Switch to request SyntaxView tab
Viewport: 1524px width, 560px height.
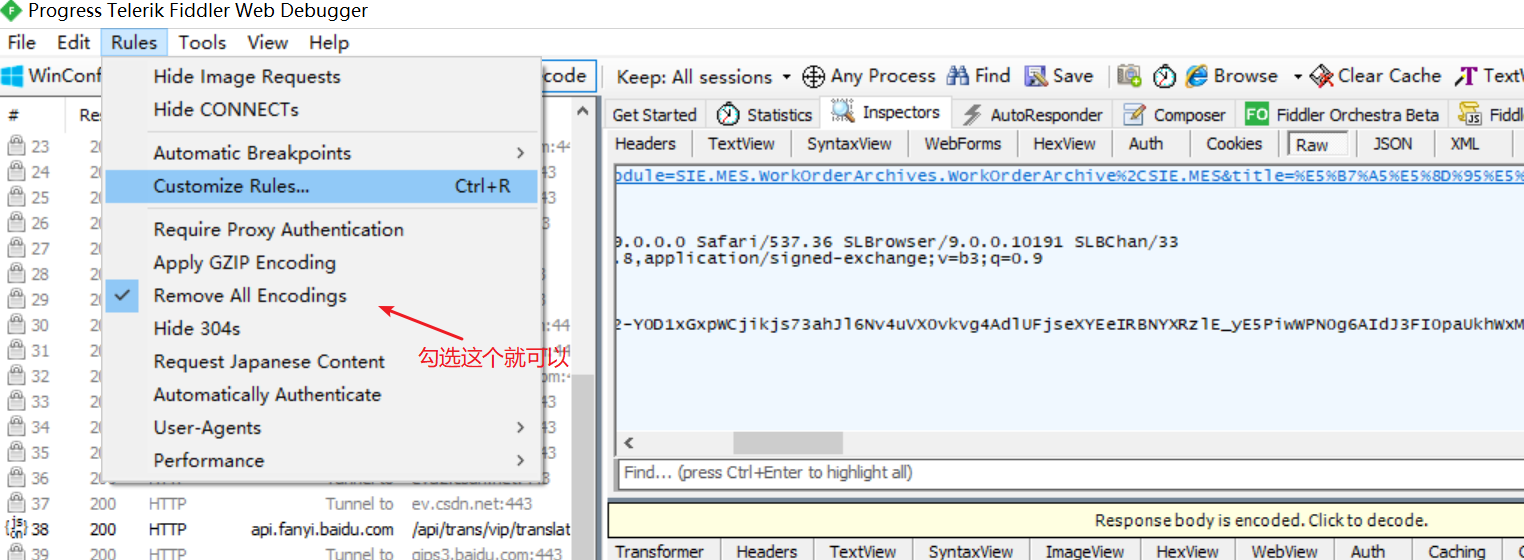tap(849, 143)
